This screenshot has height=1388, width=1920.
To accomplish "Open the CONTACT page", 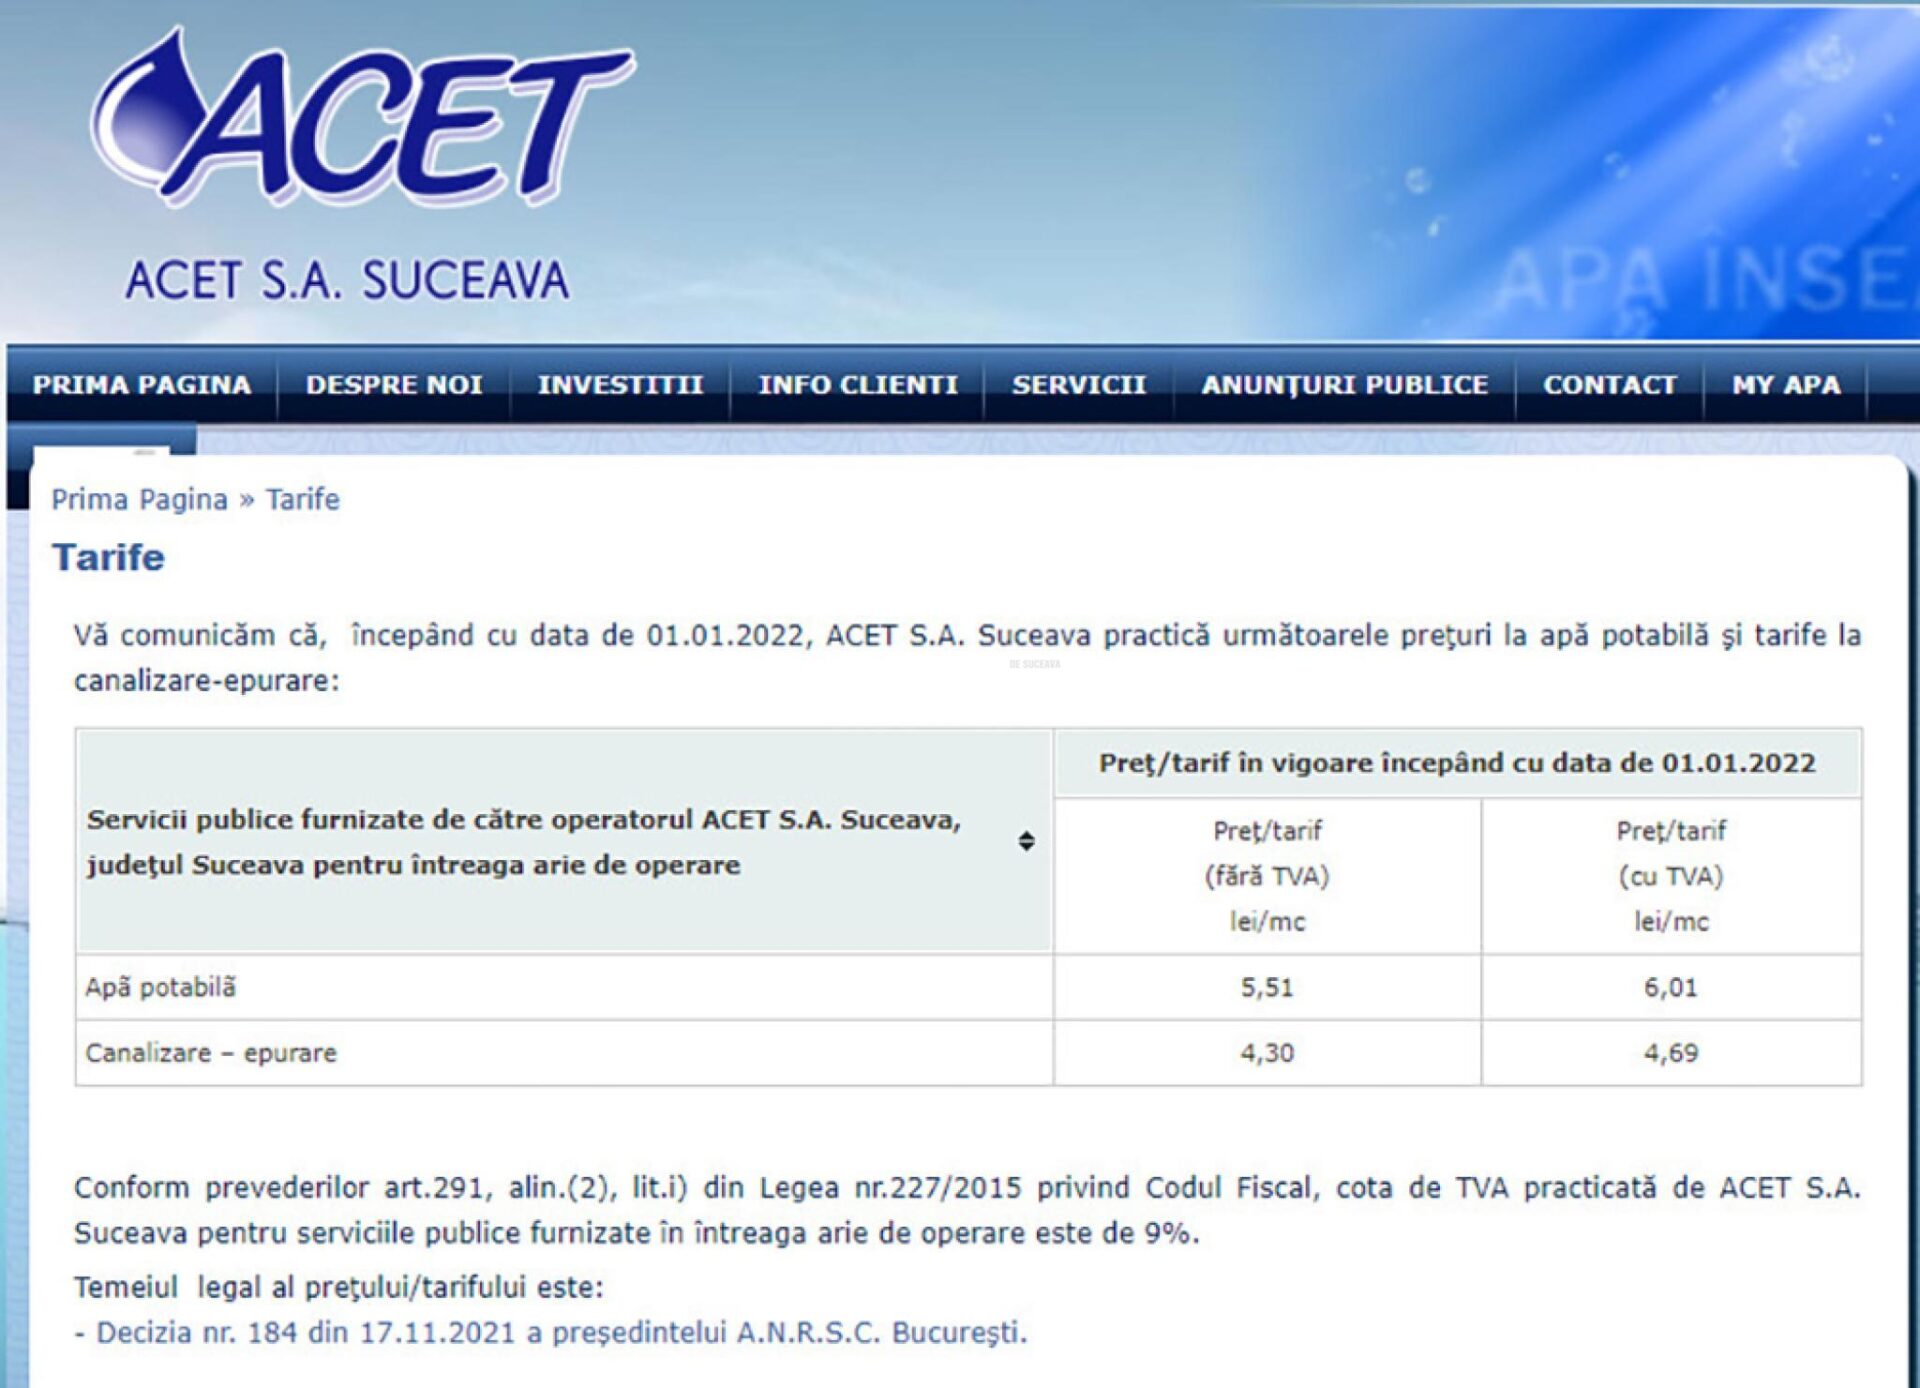I will pos(1609,385).
